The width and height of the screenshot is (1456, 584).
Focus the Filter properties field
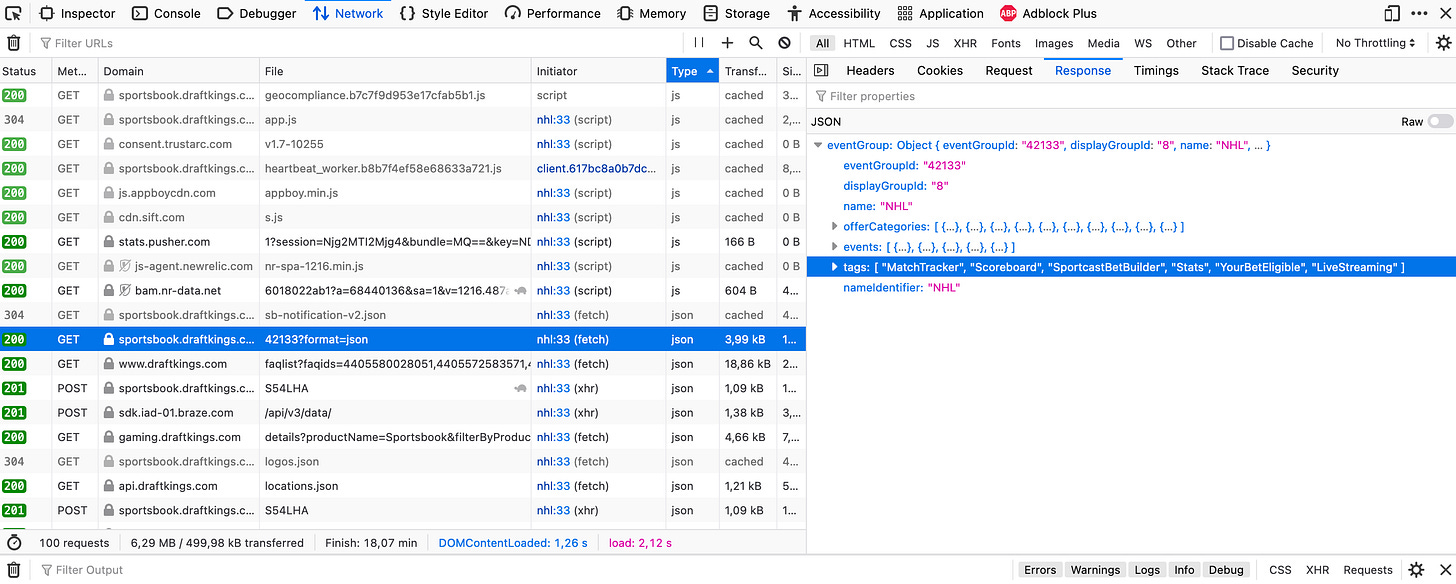point(1130,96)
